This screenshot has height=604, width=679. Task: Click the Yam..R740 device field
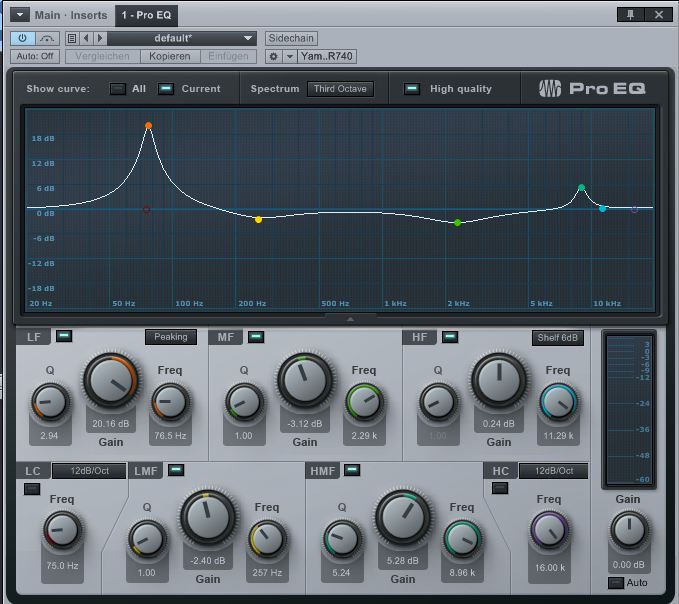pyautogui.click(x=327, y=56)
